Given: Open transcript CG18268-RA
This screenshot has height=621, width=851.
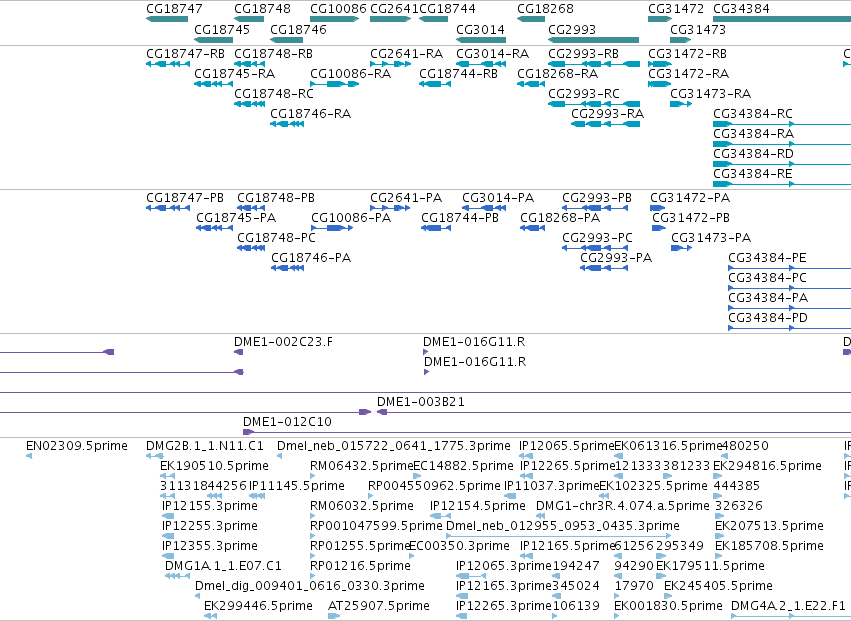Looking at the screenshot, I should coord(558,74).
